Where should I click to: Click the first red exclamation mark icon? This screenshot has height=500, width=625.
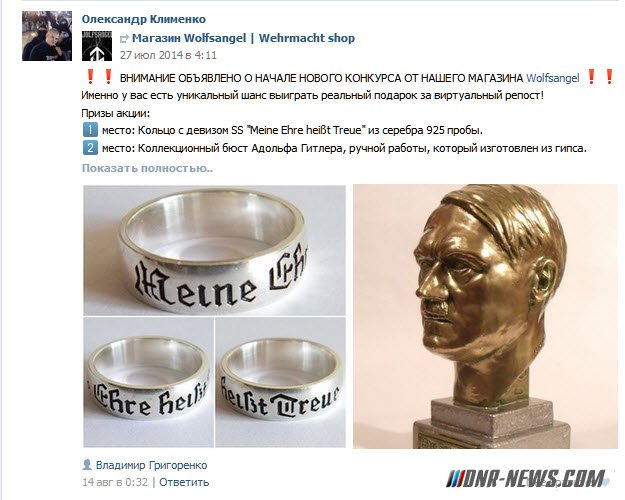[90, 77]
